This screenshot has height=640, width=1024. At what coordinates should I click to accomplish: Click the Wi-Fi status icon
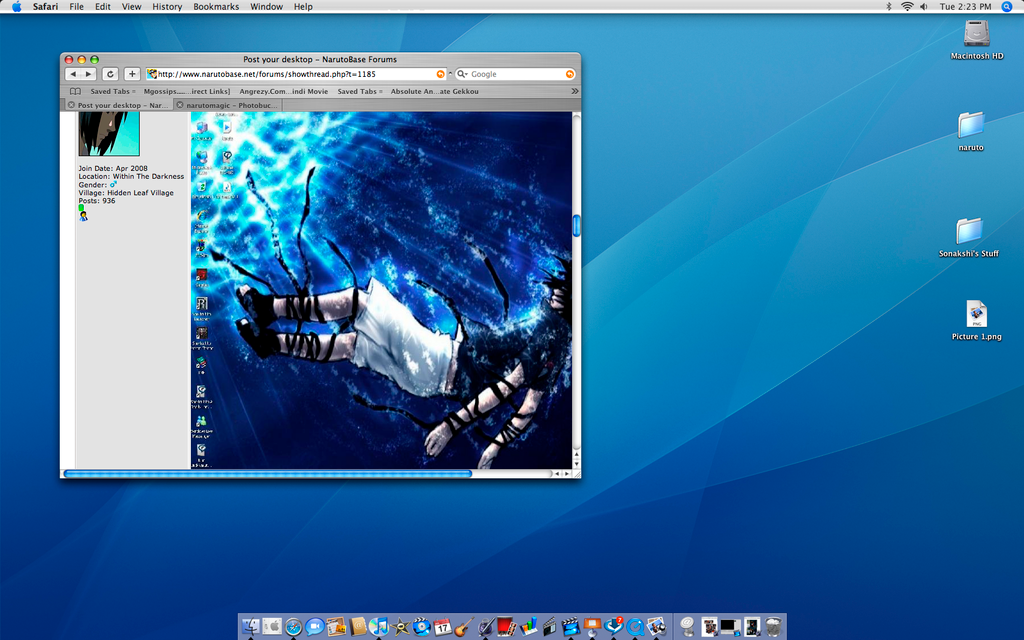click(x=907, y=7)
